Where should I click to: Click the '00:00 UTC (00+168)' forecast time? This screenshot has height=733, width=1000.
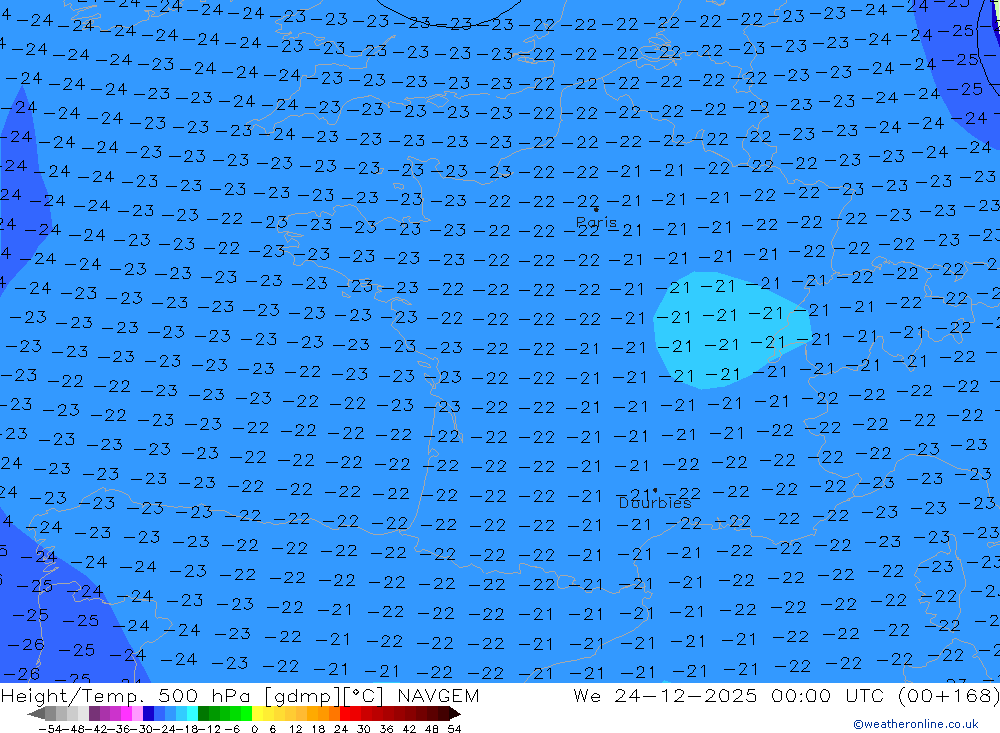coord(885,695)
